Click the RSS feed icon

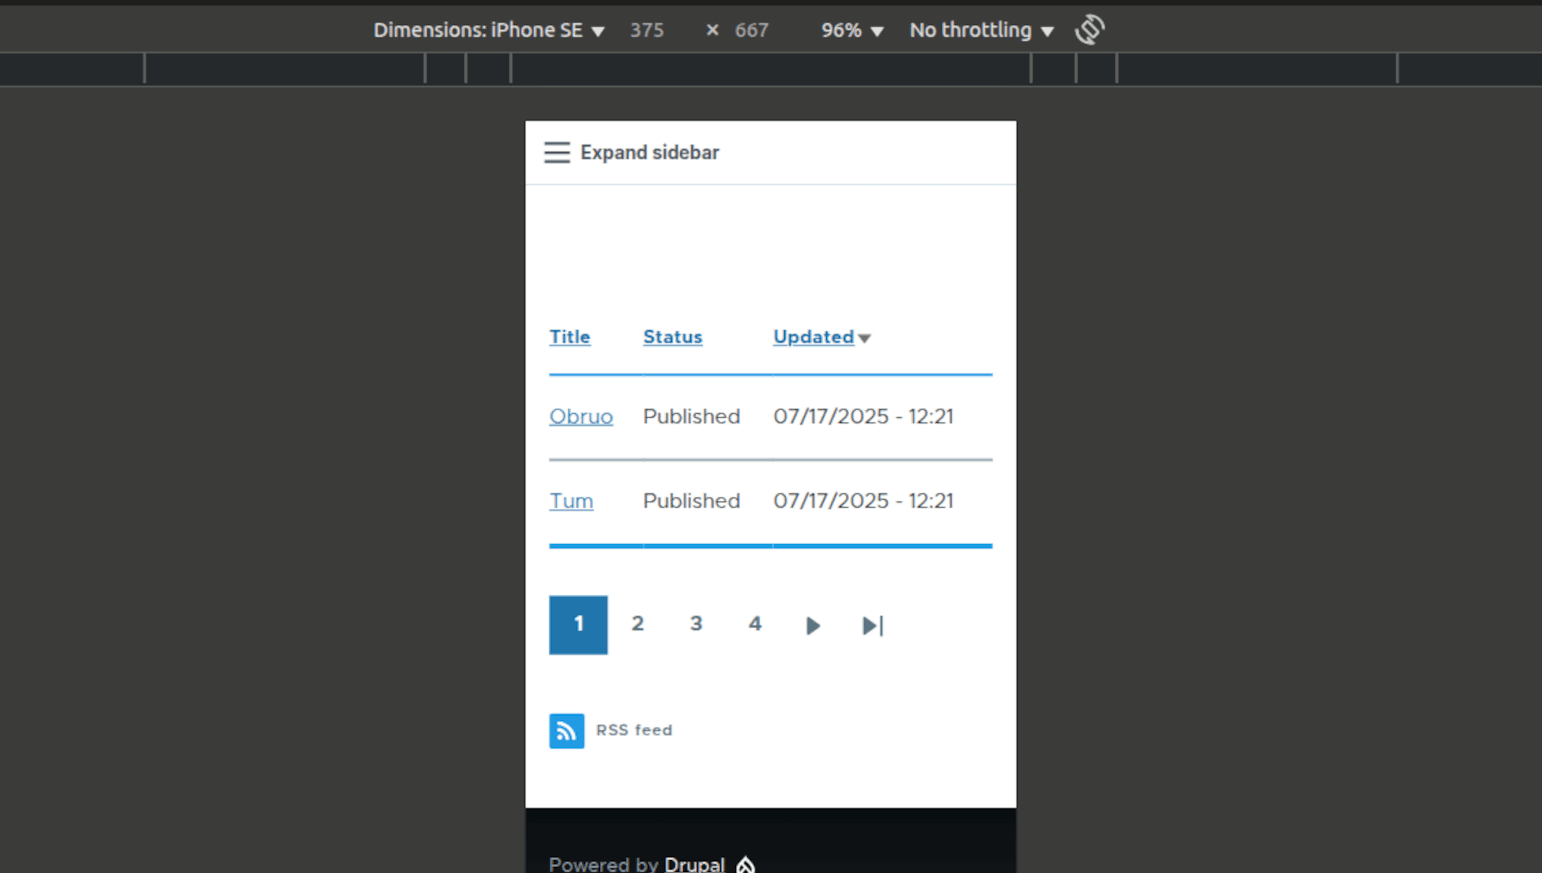click(x=566, y=730)
